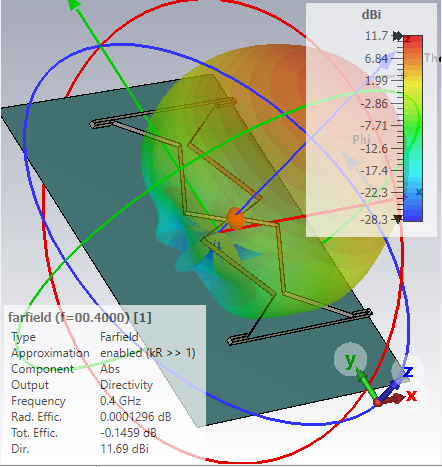
Task: Click the orange sphere at the antenna center
Action: (236, 219)
